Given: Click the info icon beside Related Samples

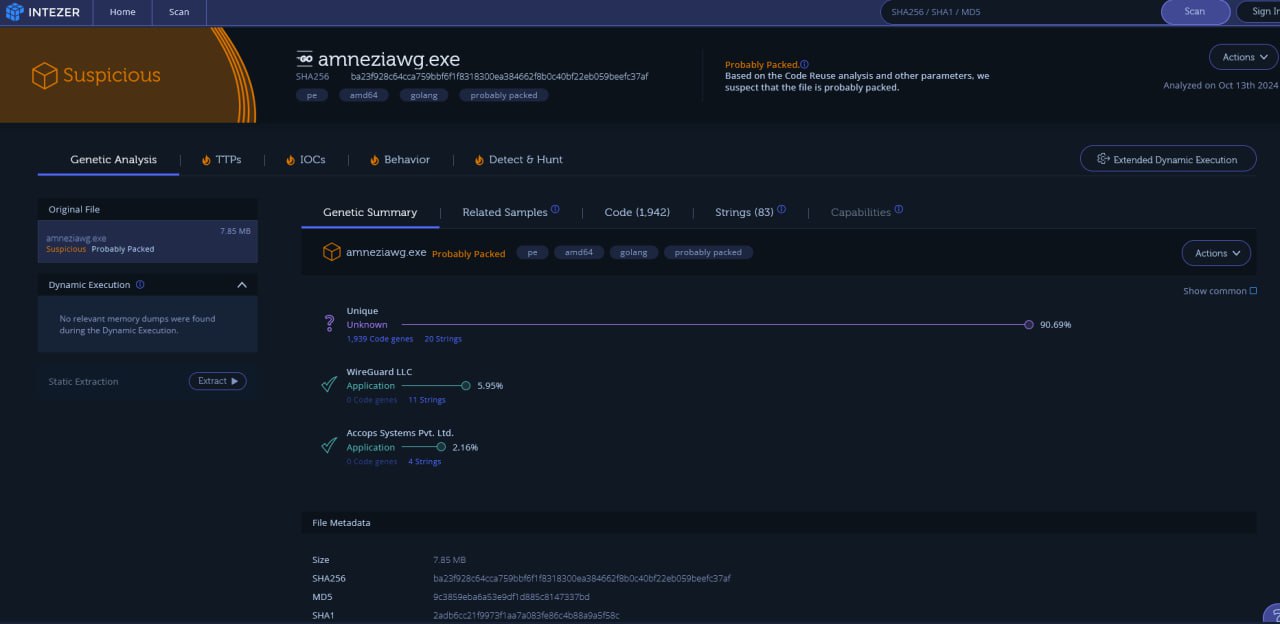Looking at the screenshot, I should (x=555, y=210).
